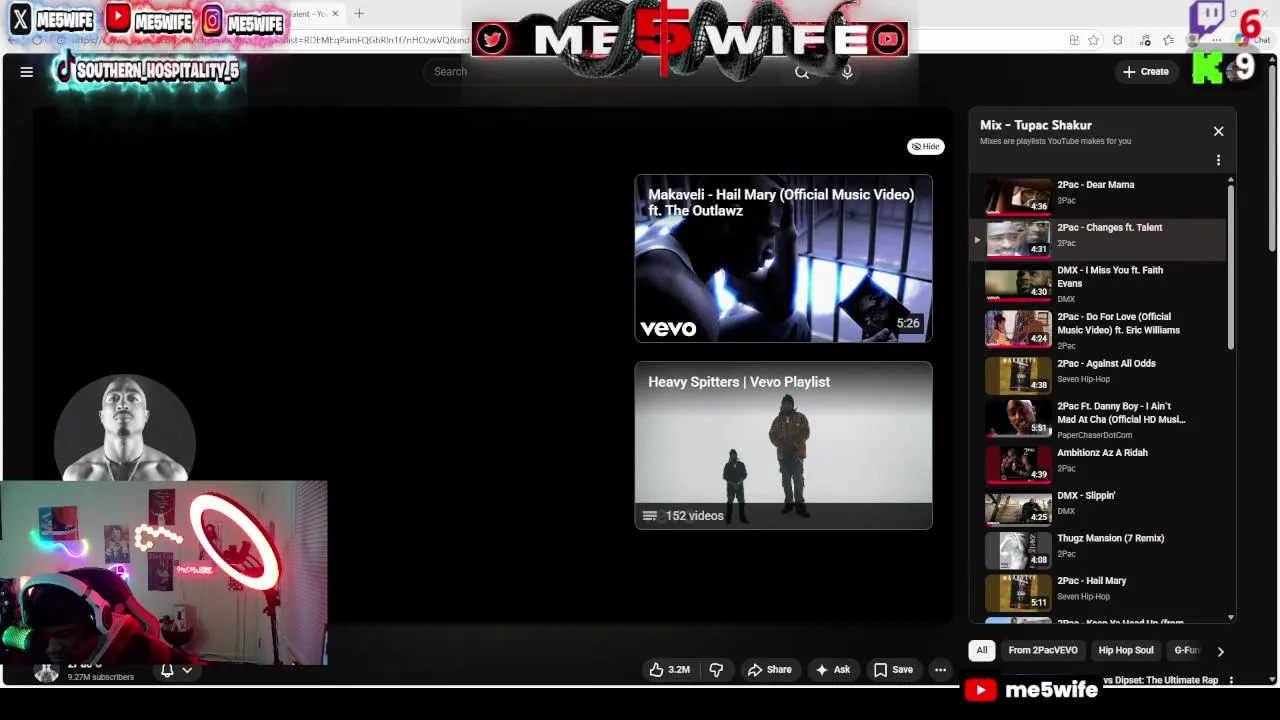
Task: Save the video to a playlist
Action: tap(893, 670)
